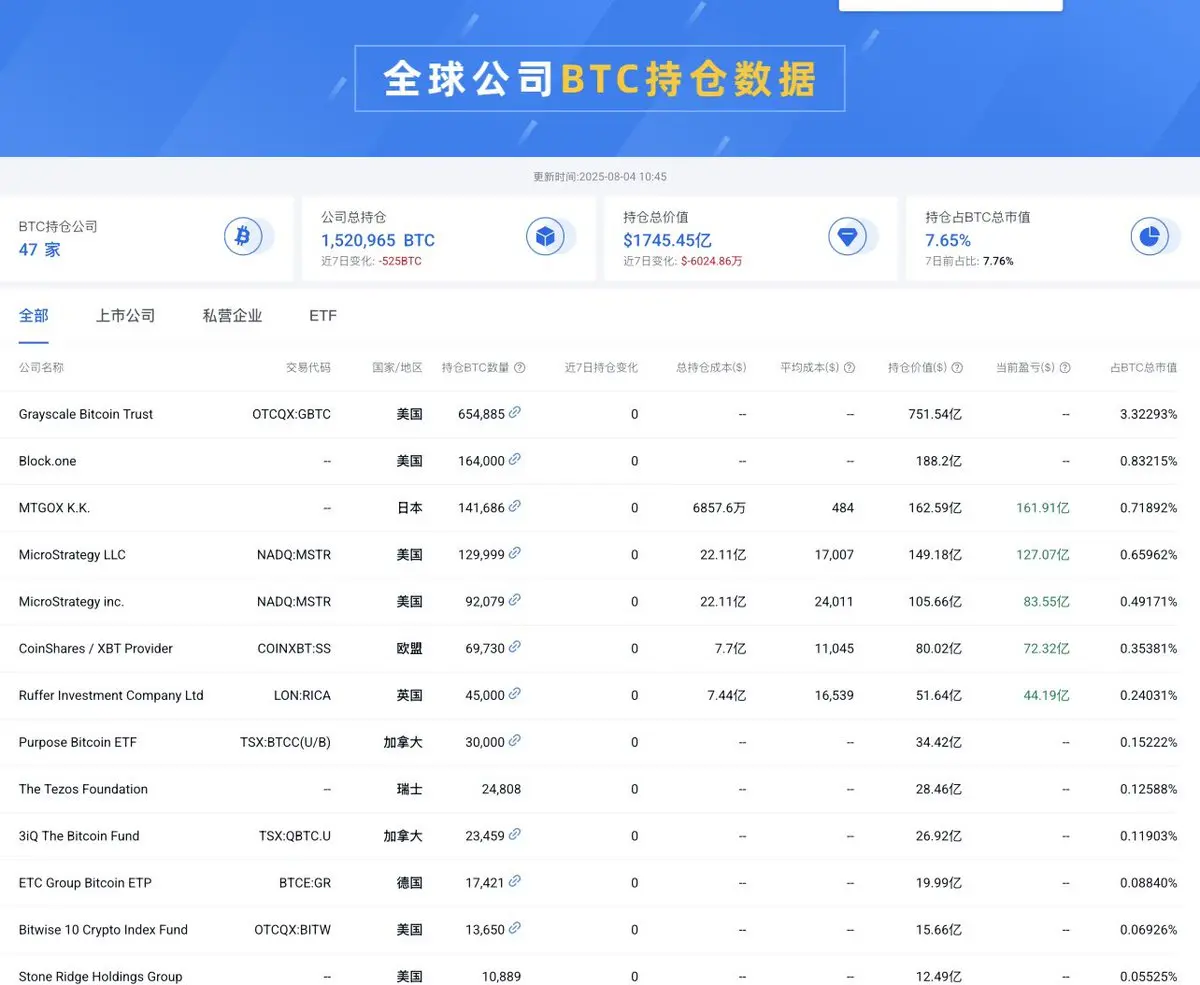
Task: Open the link icon beside CoinShares 69,730
Action: [515, 647]
